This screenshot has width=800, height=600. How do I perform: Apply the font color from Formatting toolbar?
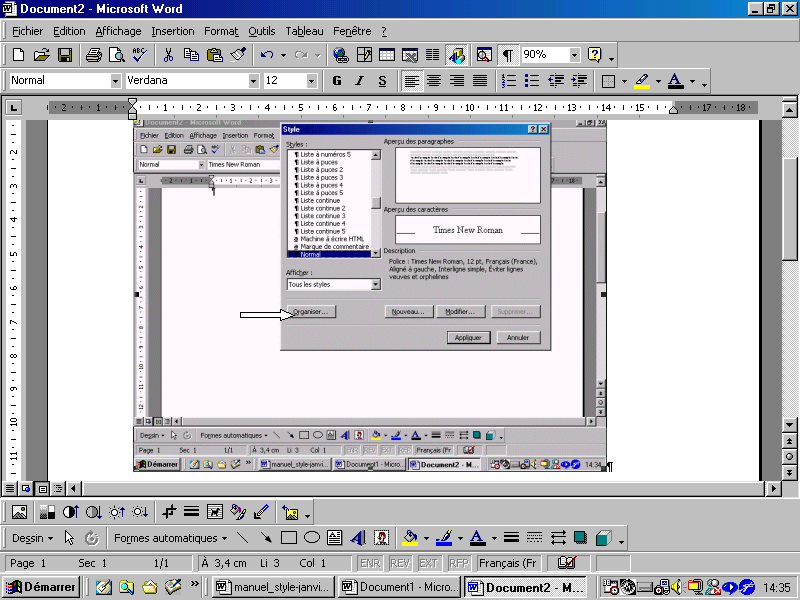coord(676,81)
